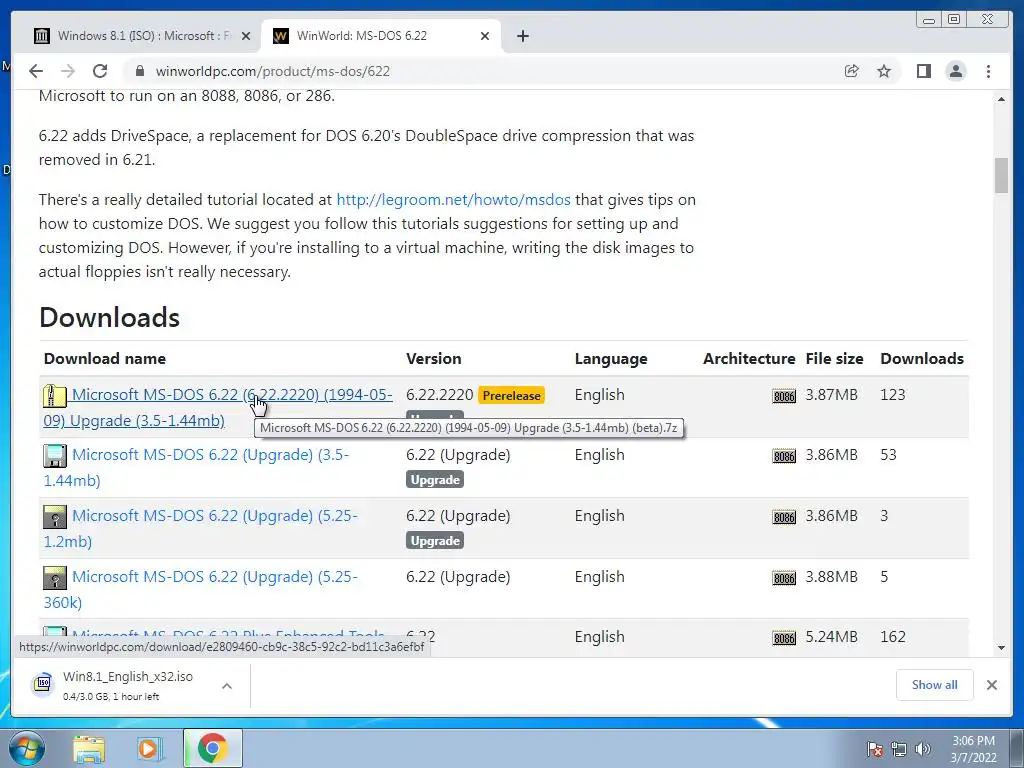The image size is (1024, 768).
Task: Open the Chrome side panel
Action: point(923,71)
